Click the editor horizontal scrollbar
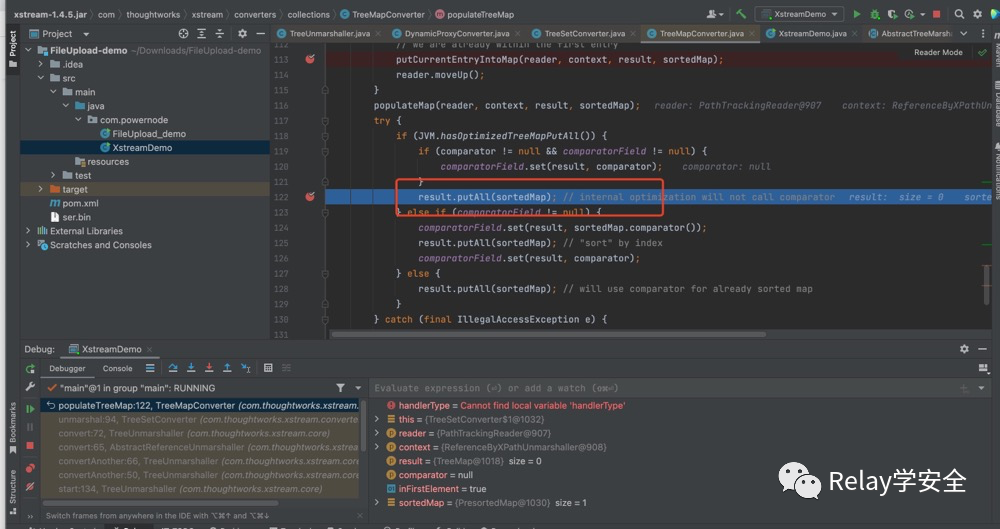 [548, 334]
